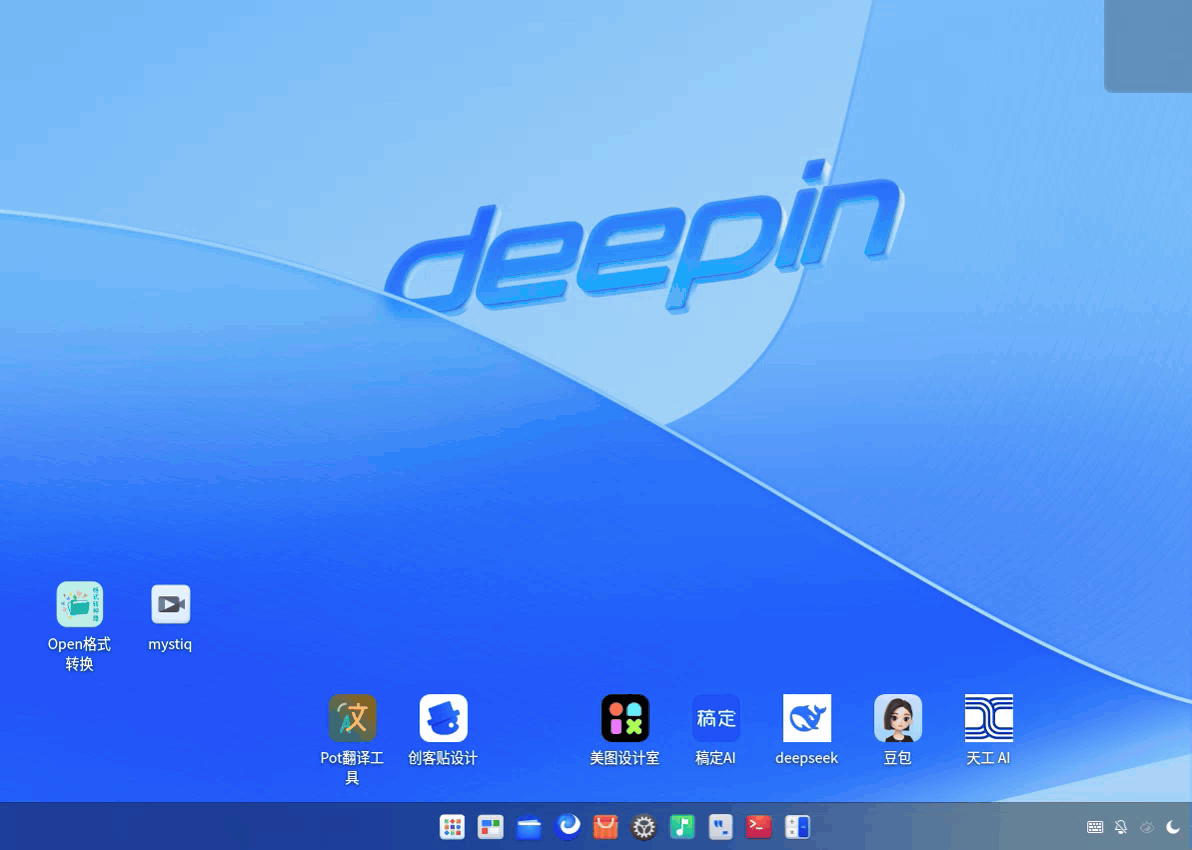Open the calculator icon in the dock
Image resolution: width=1192 pixels, height=850 pixels.
pos(797,826)
